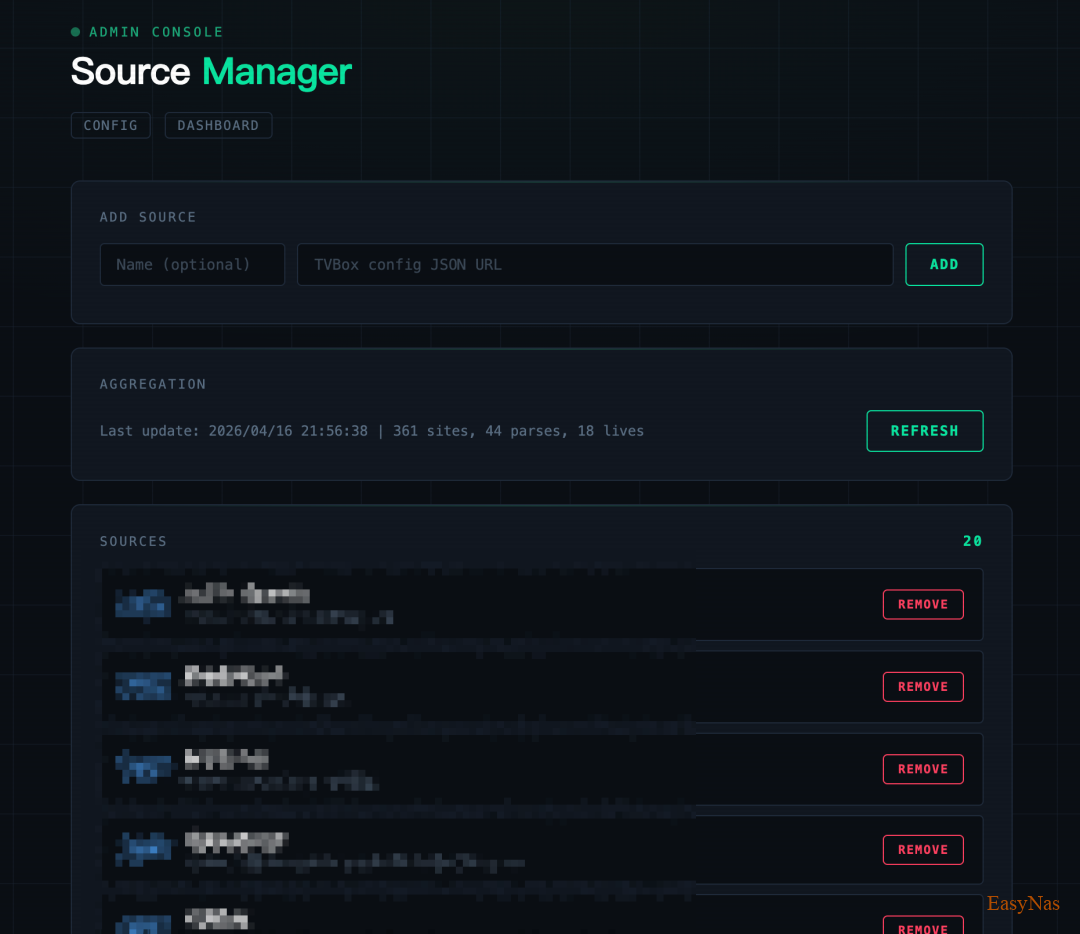Select the "Last update" aggregation status text
The height and width of the screenshot is (934, 1080).
pos(372,431)
